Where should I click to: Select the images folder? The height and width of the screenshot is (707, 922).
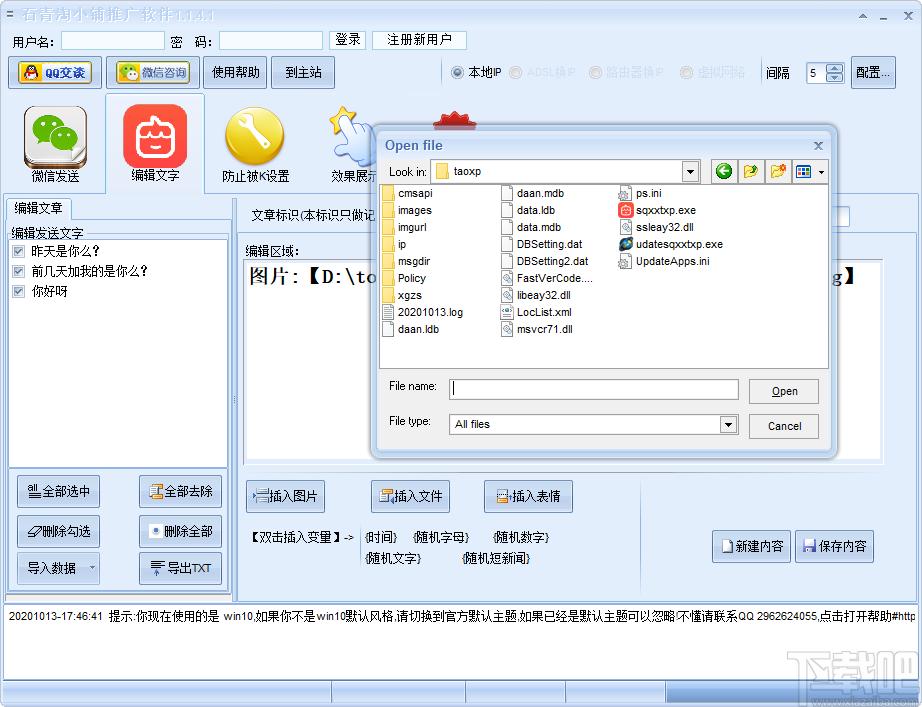pos(407,211)
